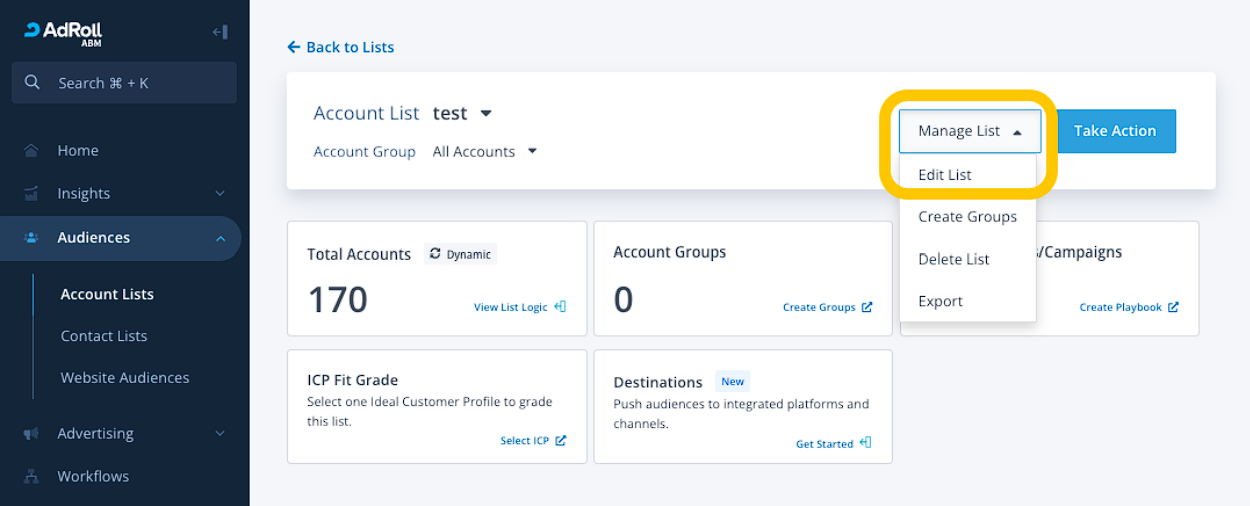
Task: Click the Insights chart icon
Action: coord(32,194)
